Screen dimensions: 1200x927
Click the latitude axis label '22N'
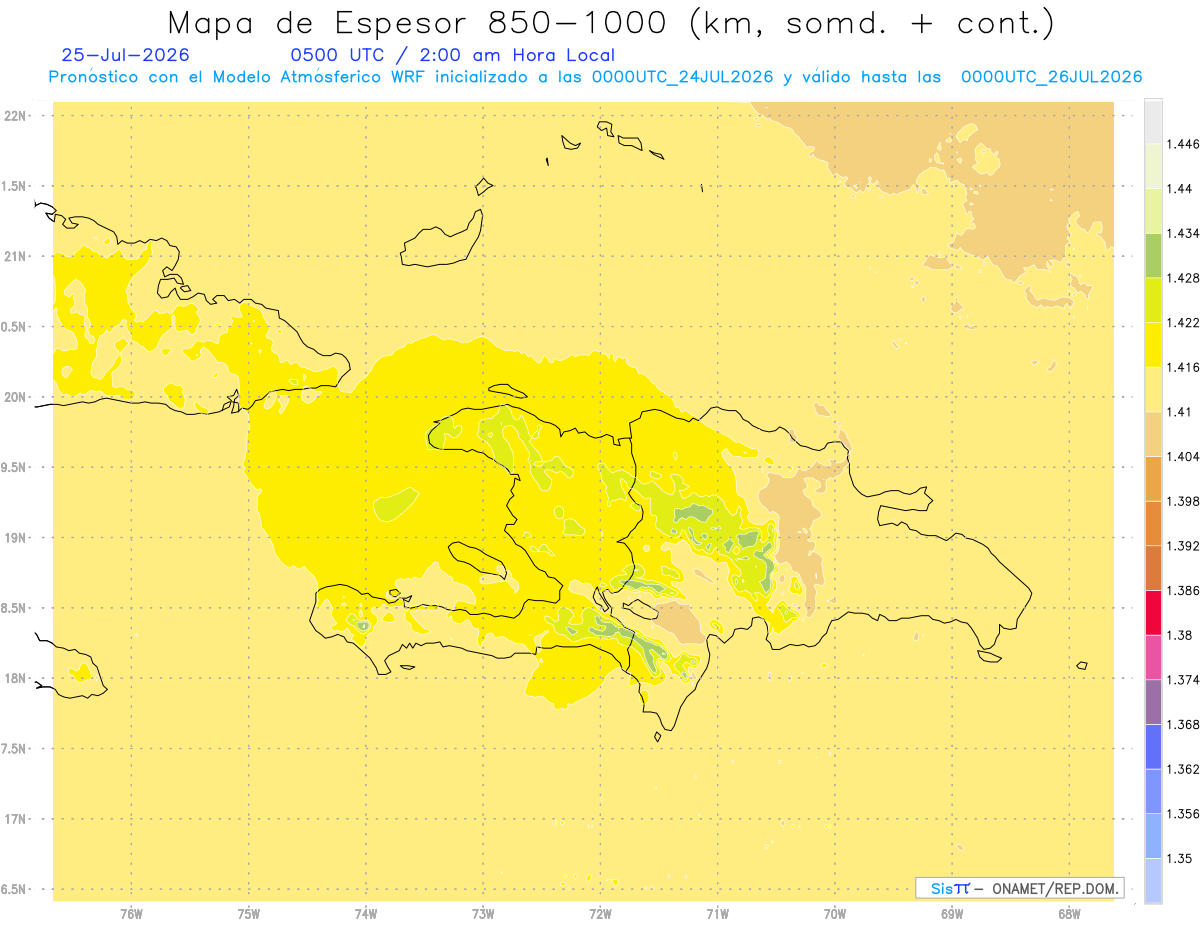pos(15,115)
